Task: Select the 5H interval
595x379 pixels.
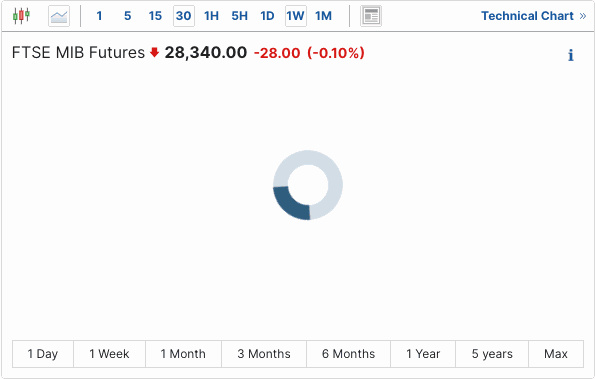Action: click(x=239, y=16)
